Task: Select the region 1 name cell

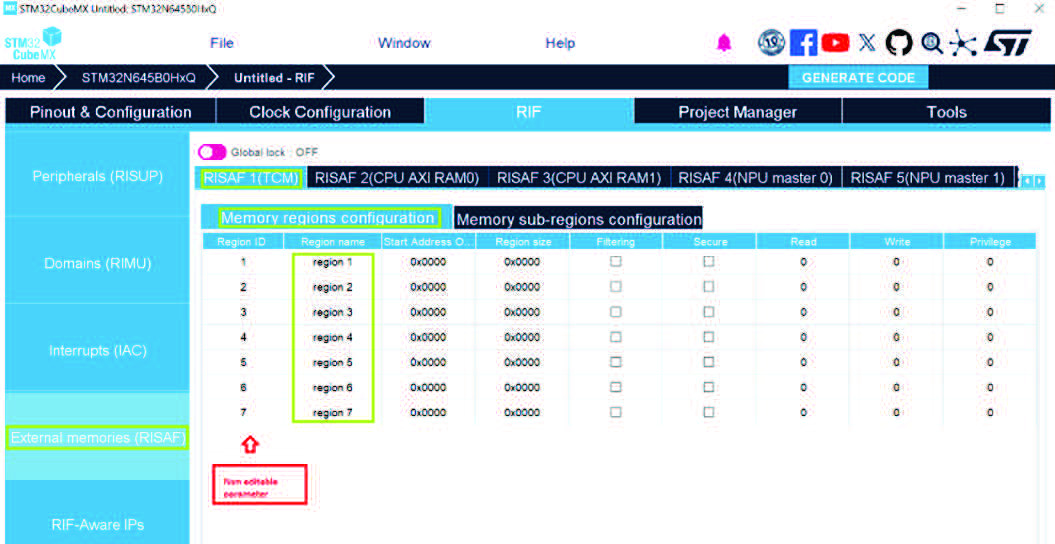Action: [332, 262]
